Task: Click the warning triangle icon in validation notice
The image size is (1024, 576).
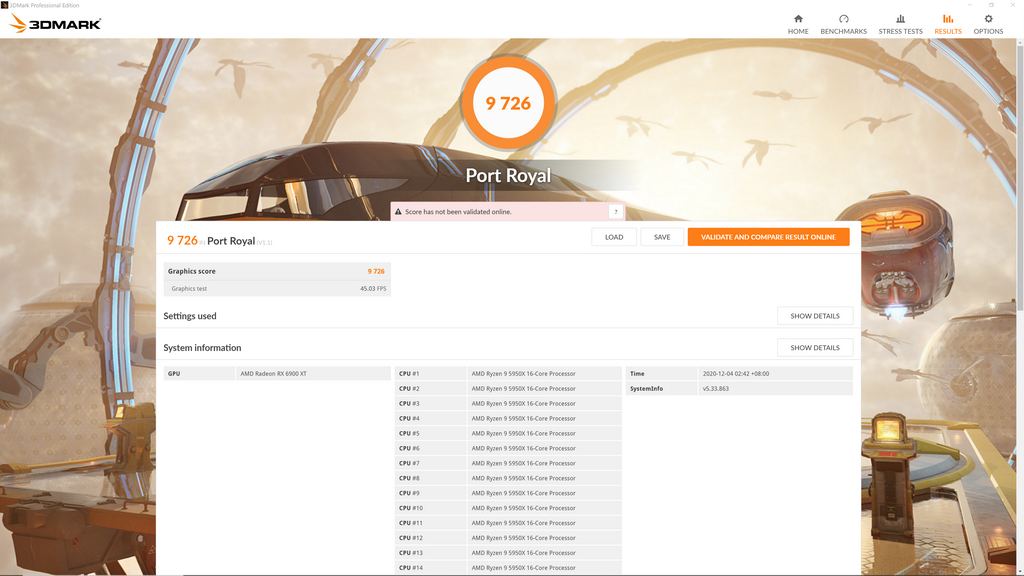Action: [x=398, y=212]
